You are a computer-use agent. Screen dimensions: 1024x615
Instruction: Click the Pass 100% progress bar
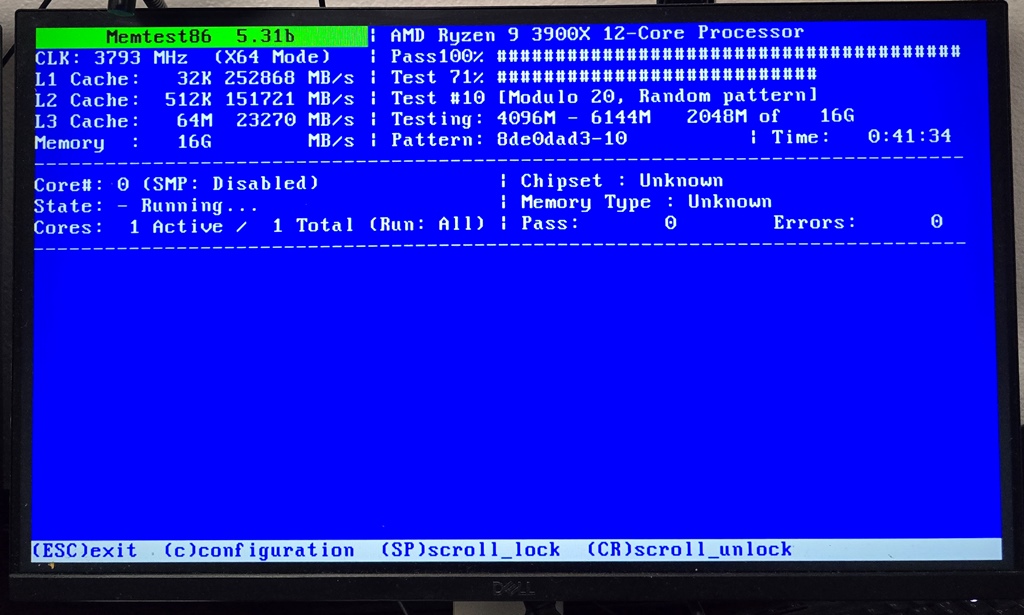pos(728,53)
